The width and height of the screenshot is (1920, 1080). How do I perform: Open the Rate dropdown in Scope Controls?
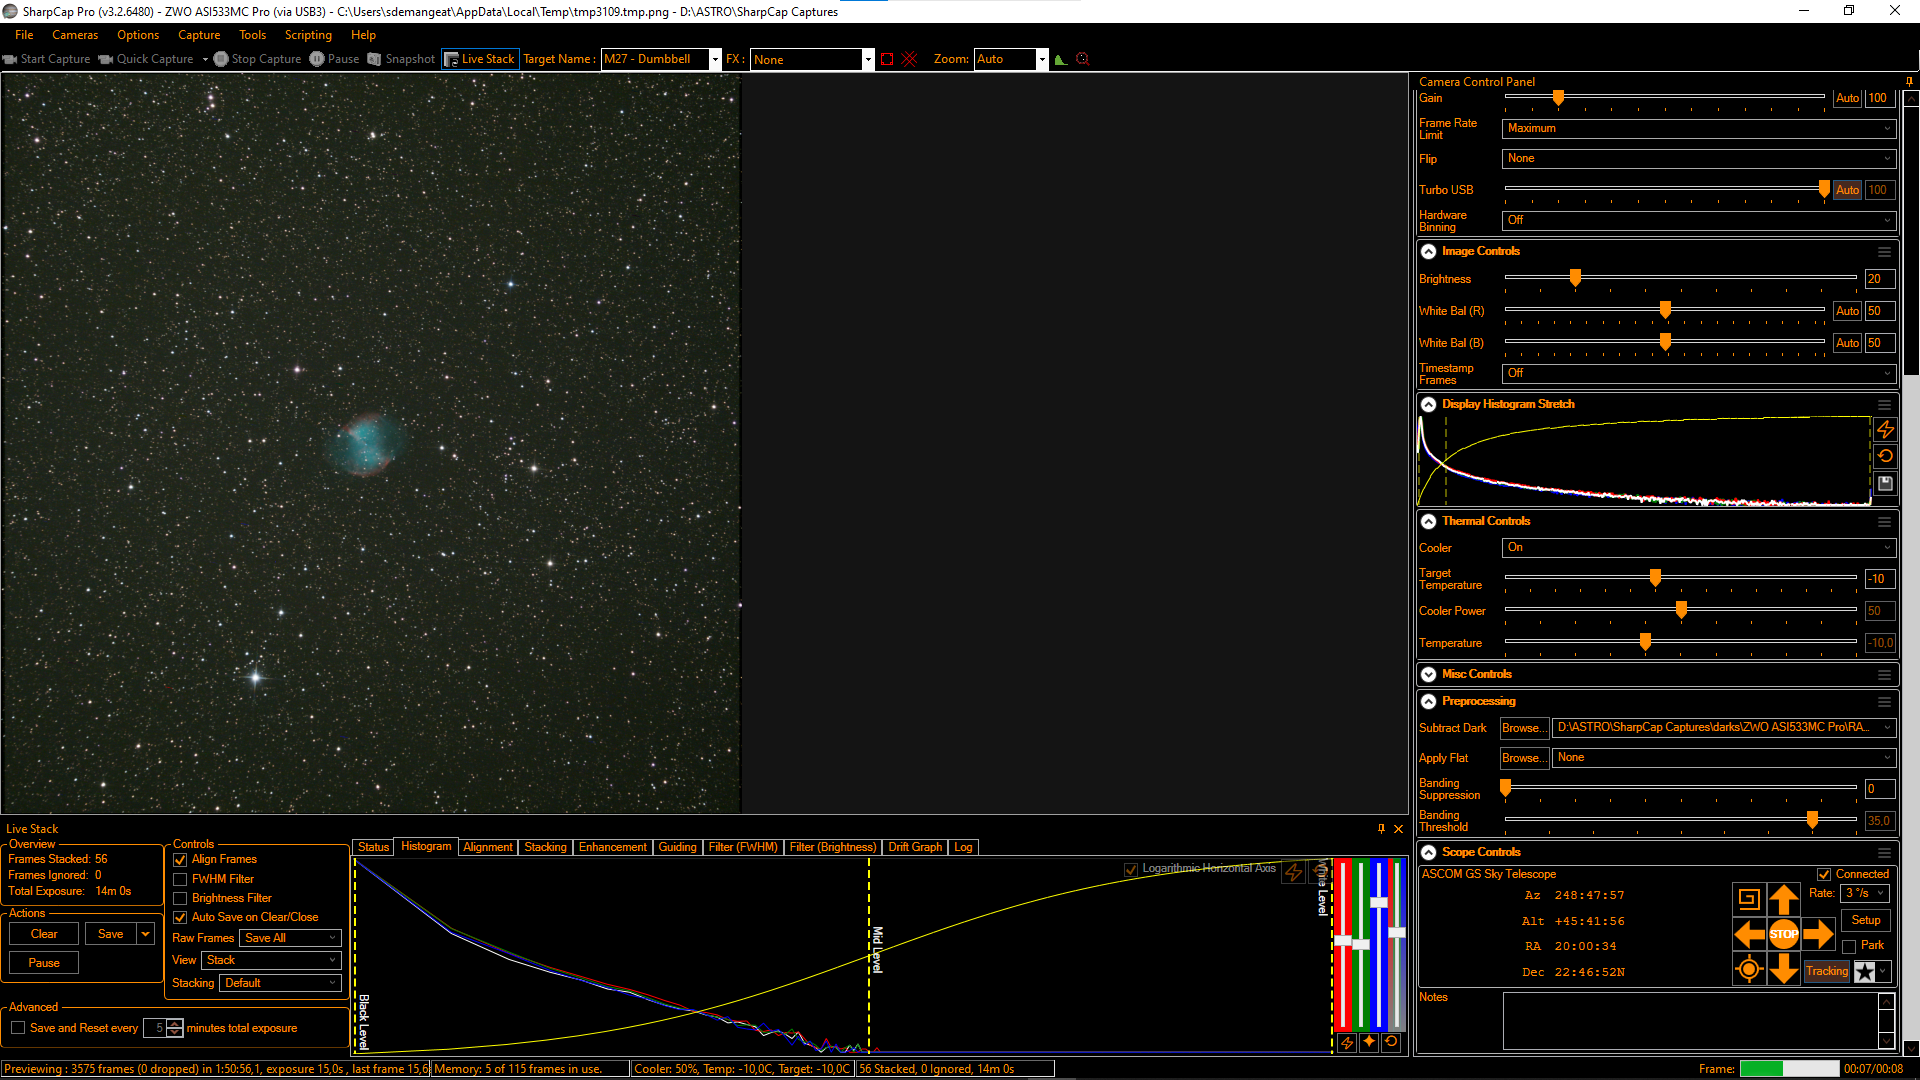[x=1866, y=893]
